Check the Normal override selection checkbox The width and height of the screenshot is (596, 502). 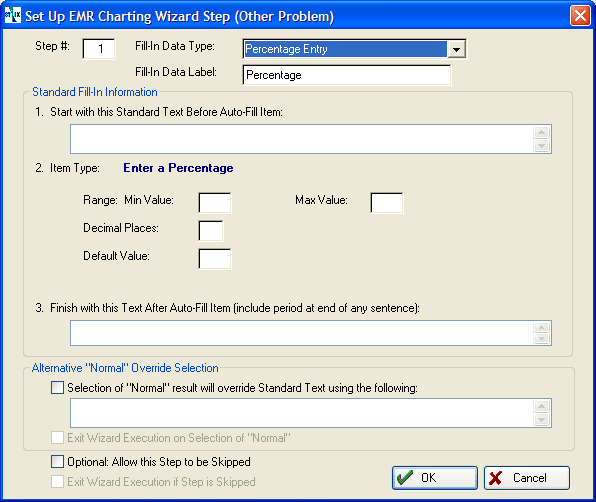click(57, 388)
